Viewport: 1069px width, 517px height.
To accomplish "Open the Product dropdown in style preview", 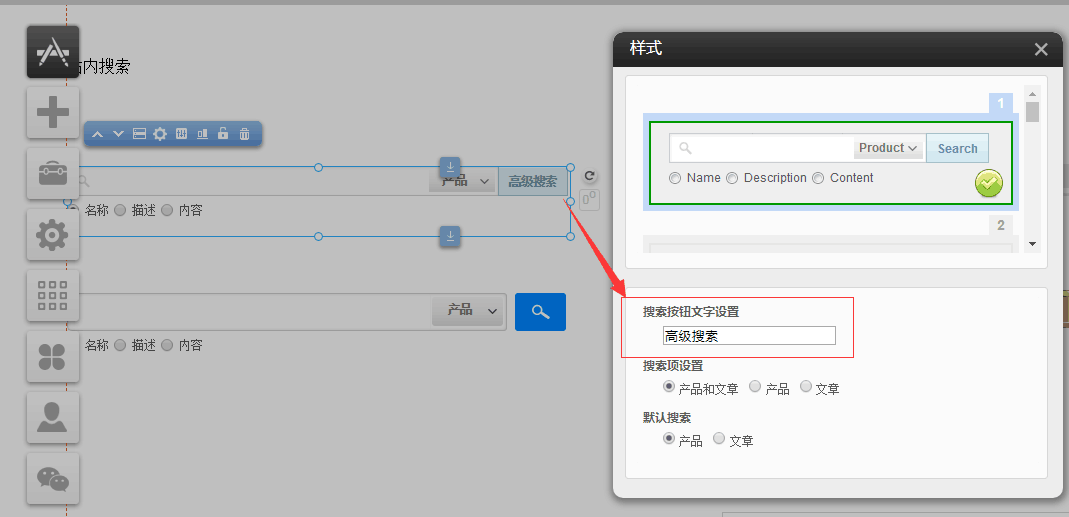I will pyautogui.click(x=889, y=148).
